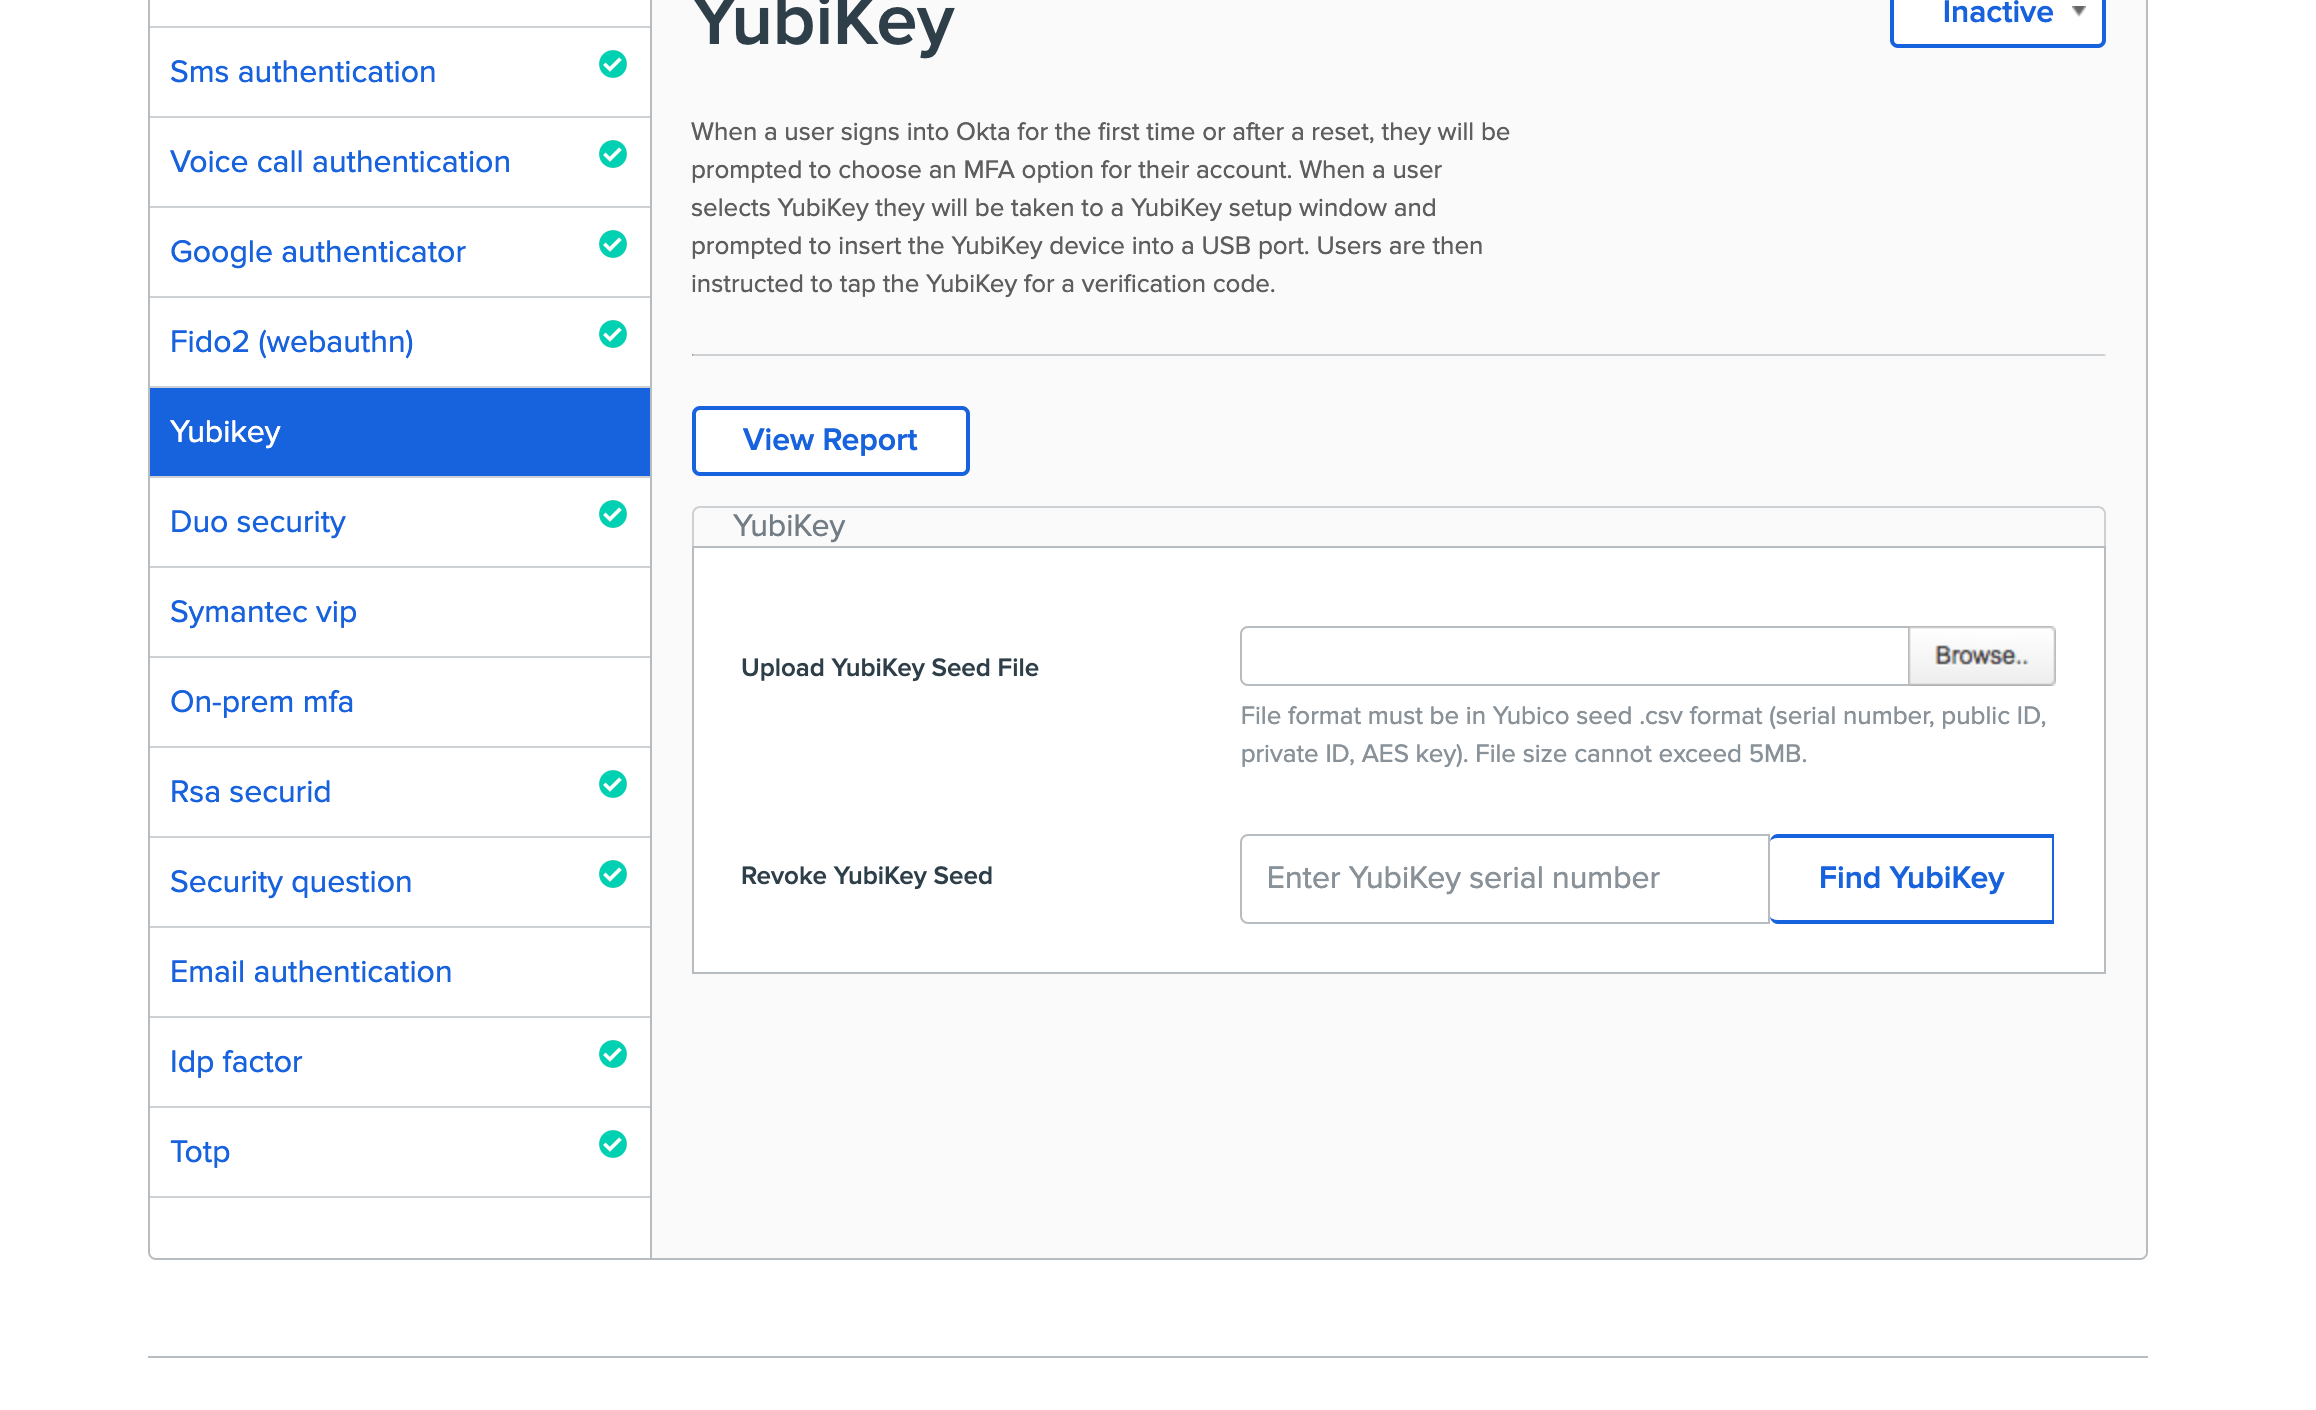
Task: Click the YubiKey serial number input field
Action: pos(1503,878)
